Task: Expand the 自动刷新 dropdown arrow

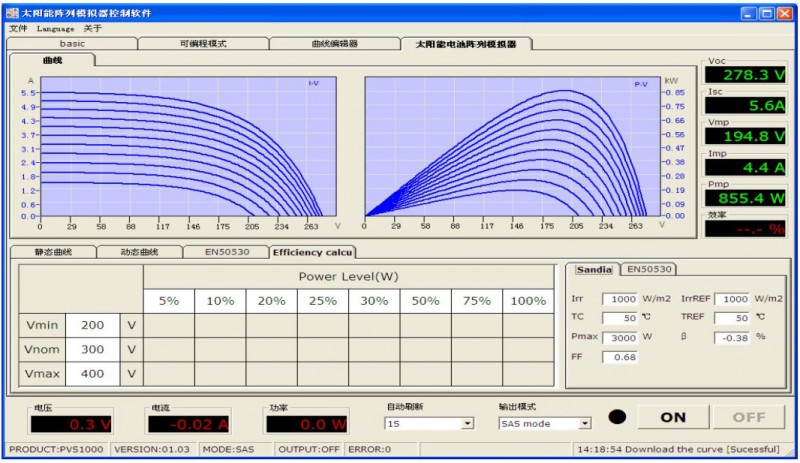Action: pyautogui.click(x=467, y=424)
